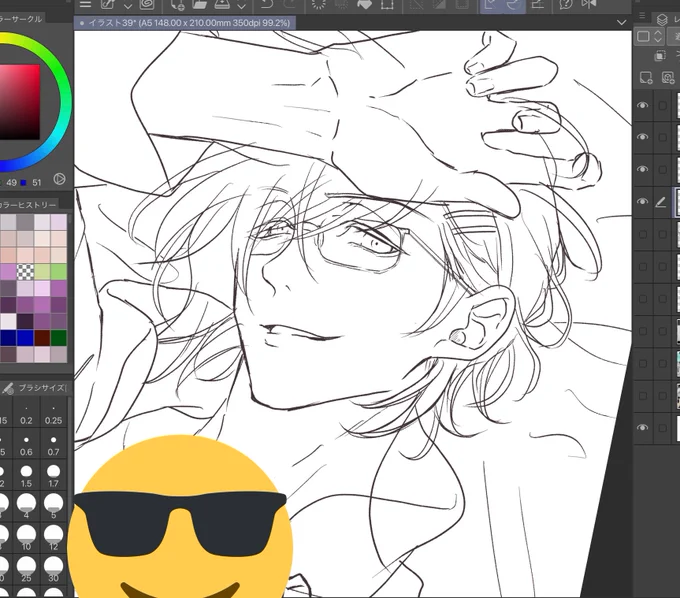The width and height of the screenshot is (680, 598).
Task: Select brush size 1.5
Action: [26, 476]
